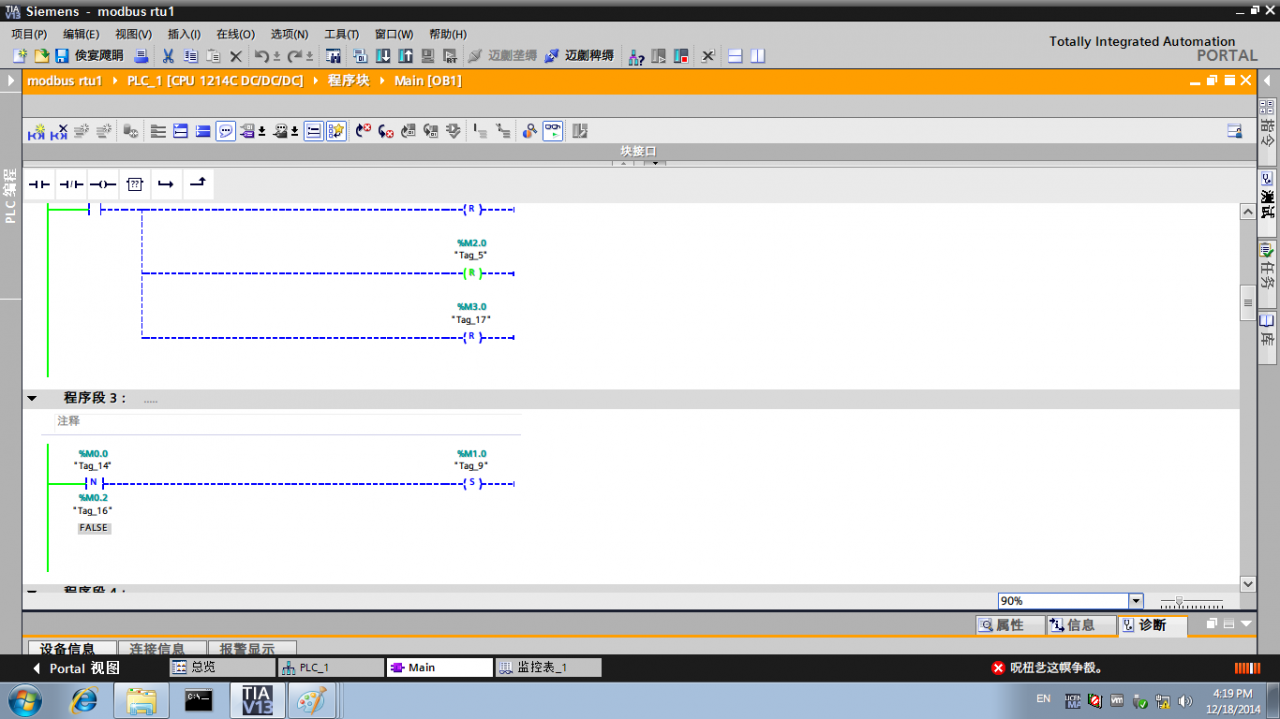1280x719 pixels.
Task: Insert an empty box instruction
Action: pos(135,184)
